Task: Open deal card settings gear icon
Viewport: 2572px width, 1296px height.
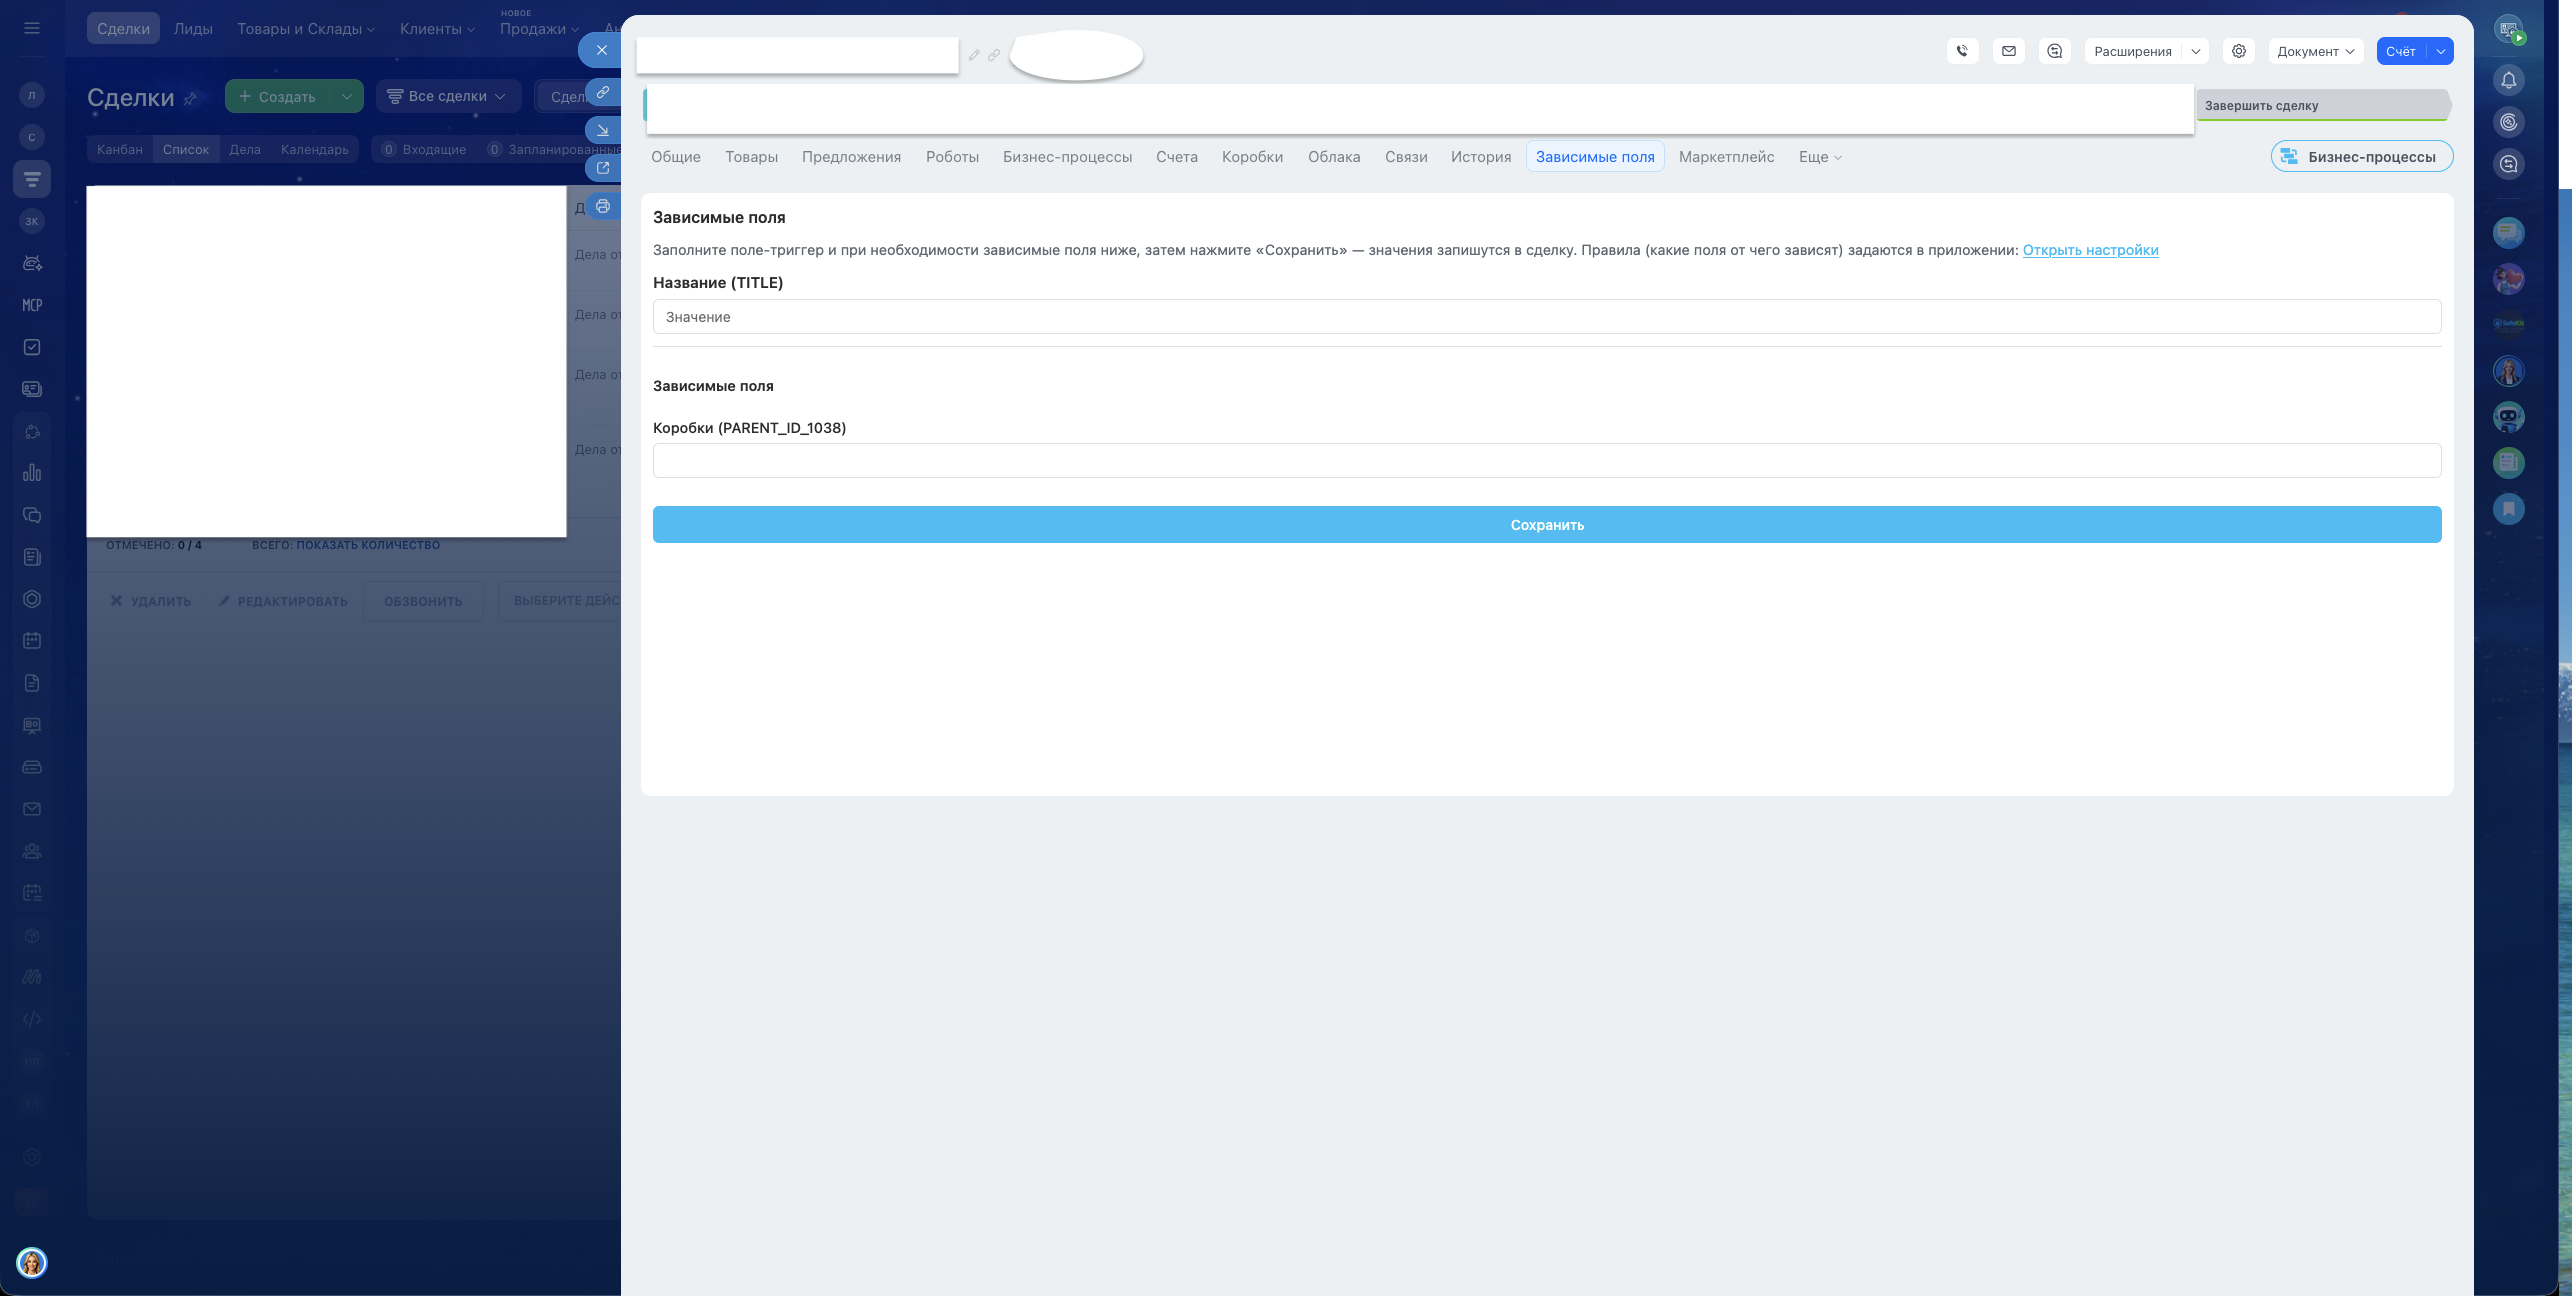Action: (2239, 51)
